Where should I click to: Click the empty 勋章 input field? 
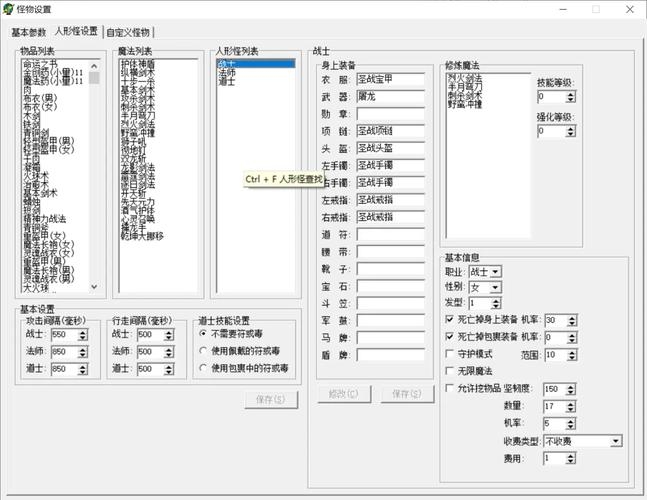tap(390, 114)
